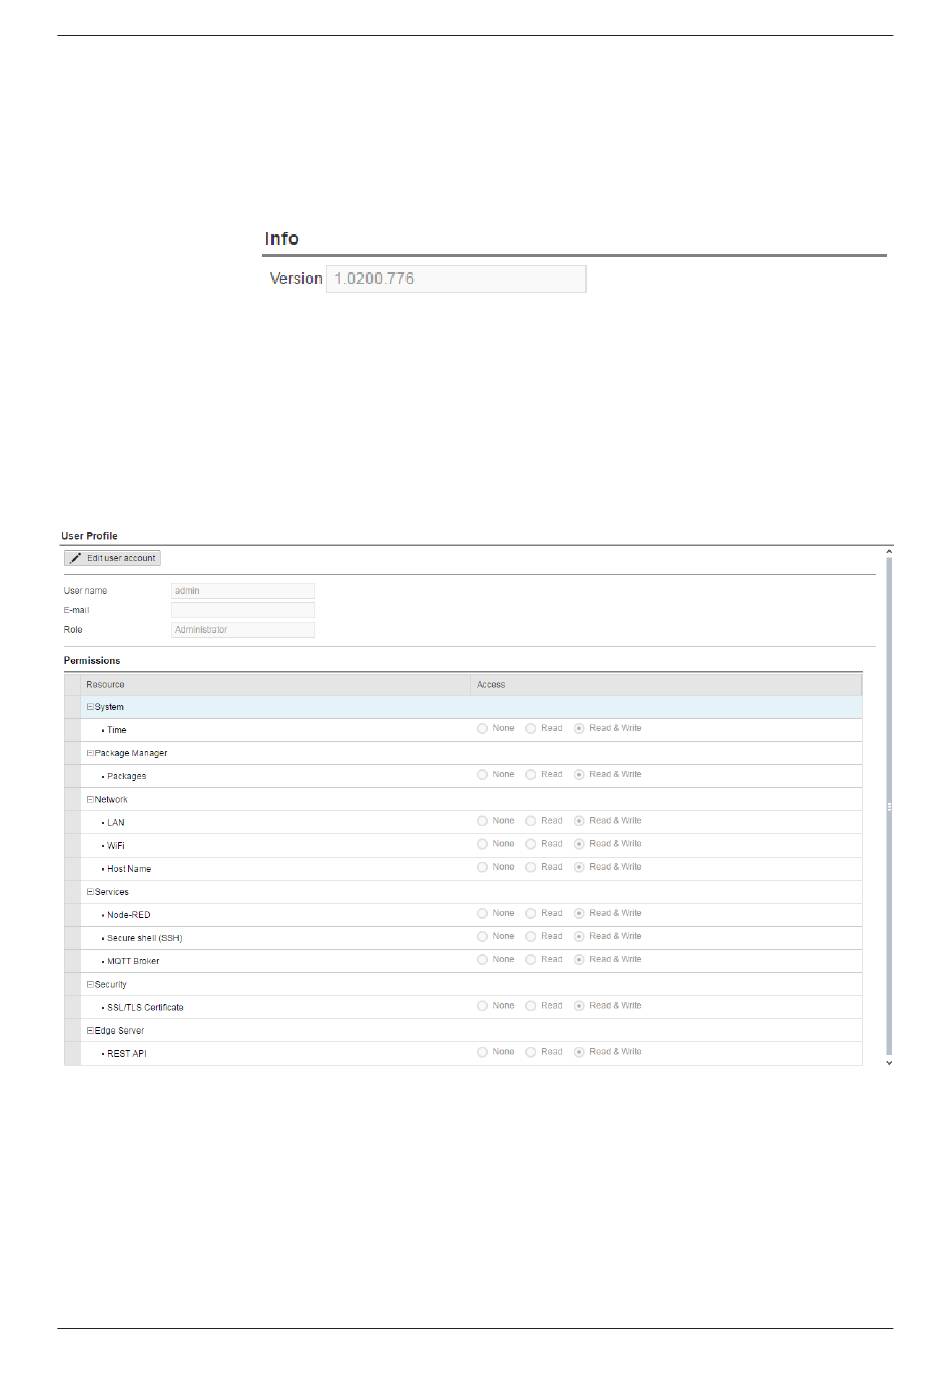Click the Version number field
Screen dimensions: 950x1378
pyautogui.click(x=455, y=279)
